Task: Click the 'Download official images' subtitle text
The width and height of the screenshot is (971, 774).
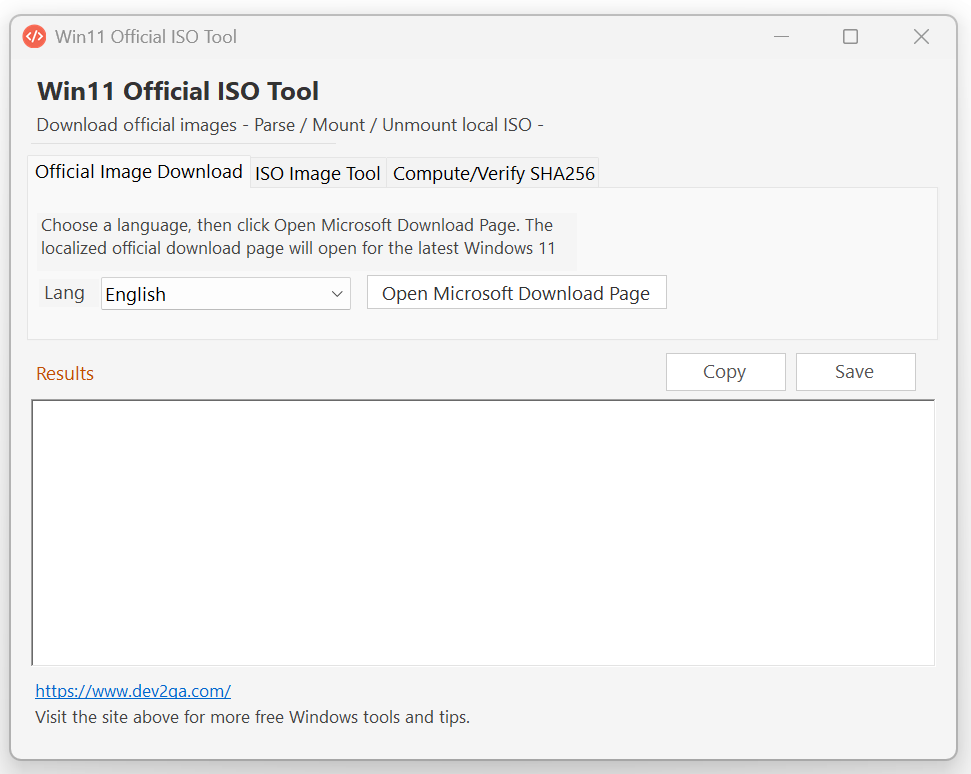Action: (290, 125)
